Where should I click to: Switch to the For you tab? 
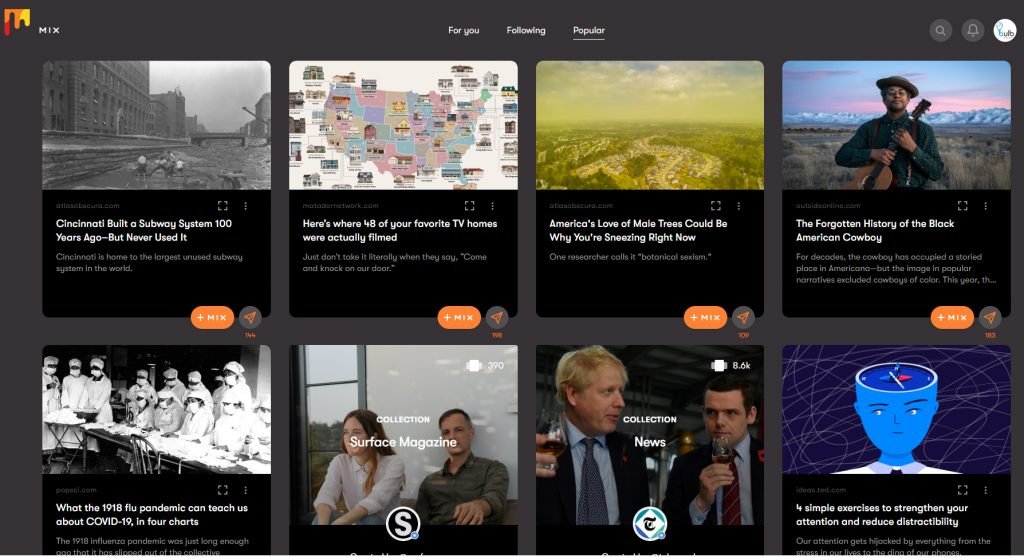pos(463,31)
